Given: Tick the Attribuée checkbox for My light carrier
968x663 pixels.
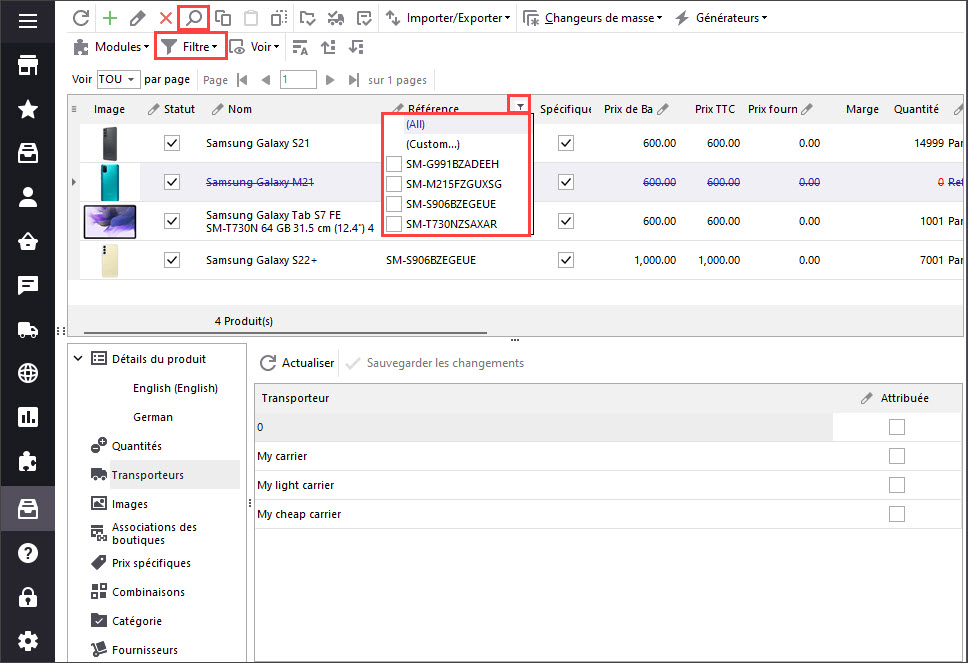Looking at the screenshot, I should 897,485.
